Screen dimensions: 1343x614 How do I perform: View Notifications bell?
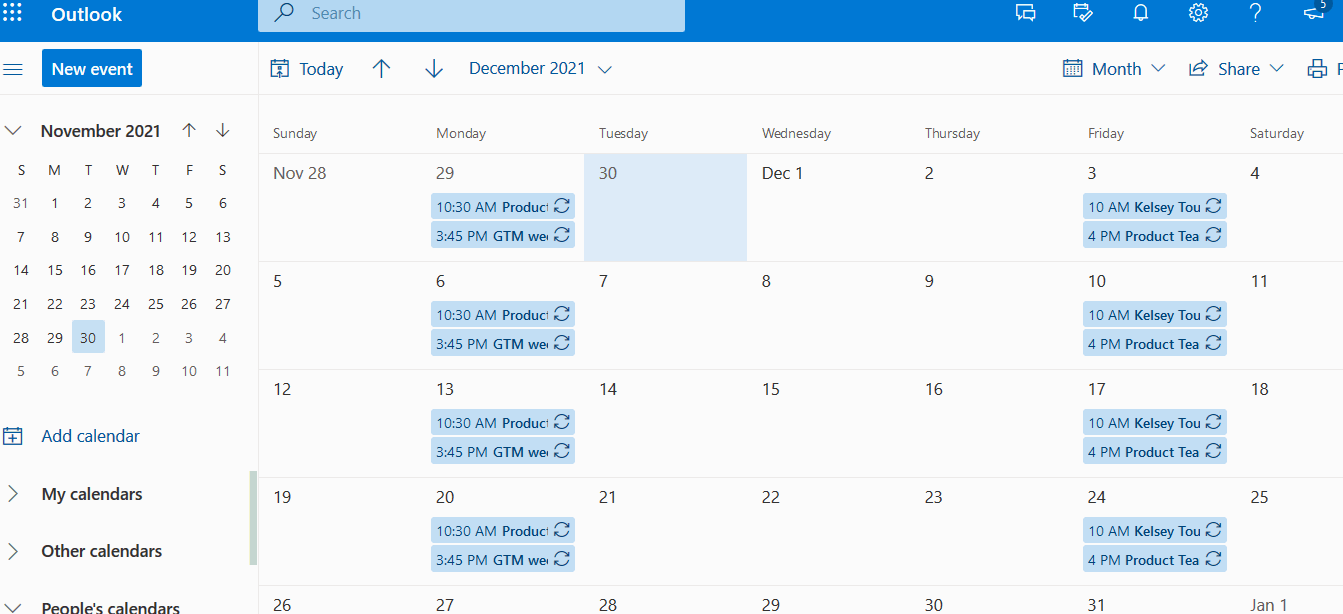click(1140, 13)
